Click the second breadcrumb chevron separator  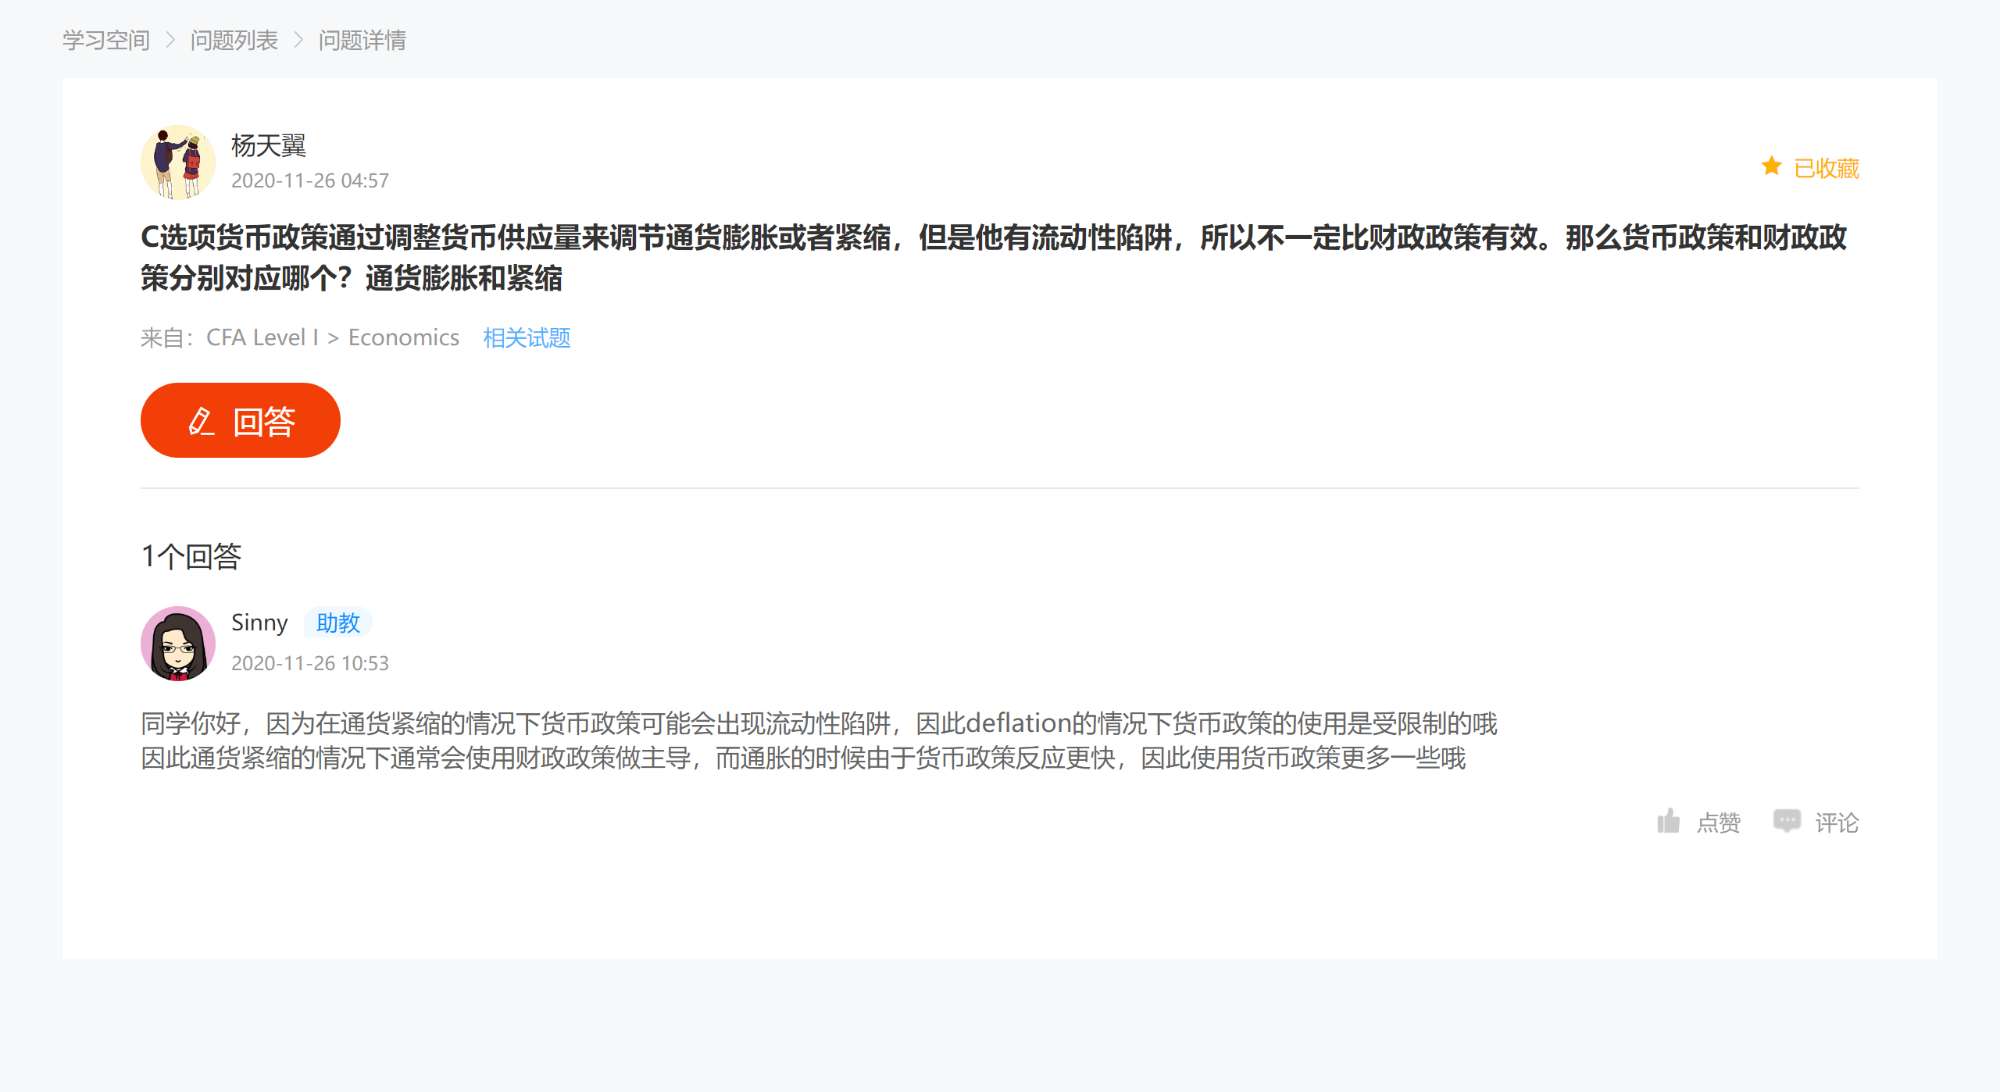298,40
